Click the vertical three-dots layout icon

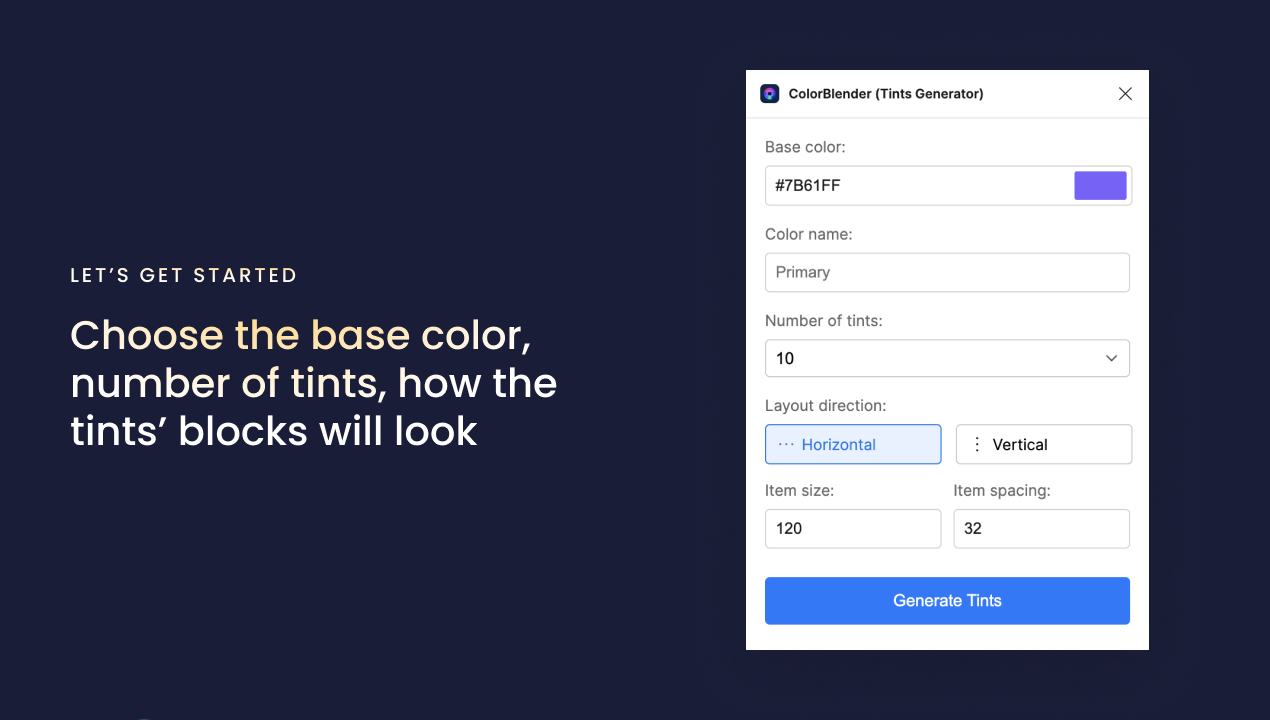(x=977, y=445)
